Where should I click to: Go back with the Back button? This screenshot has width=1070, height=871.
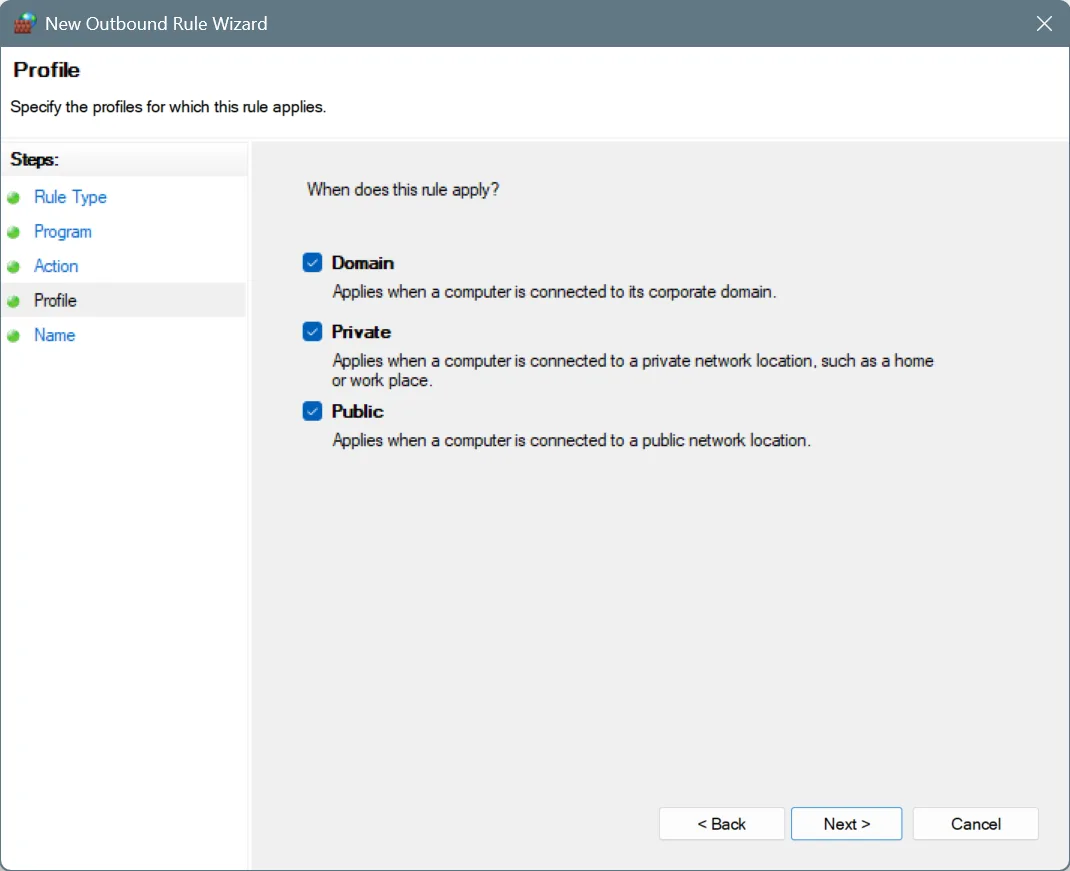tap(721, 824)
